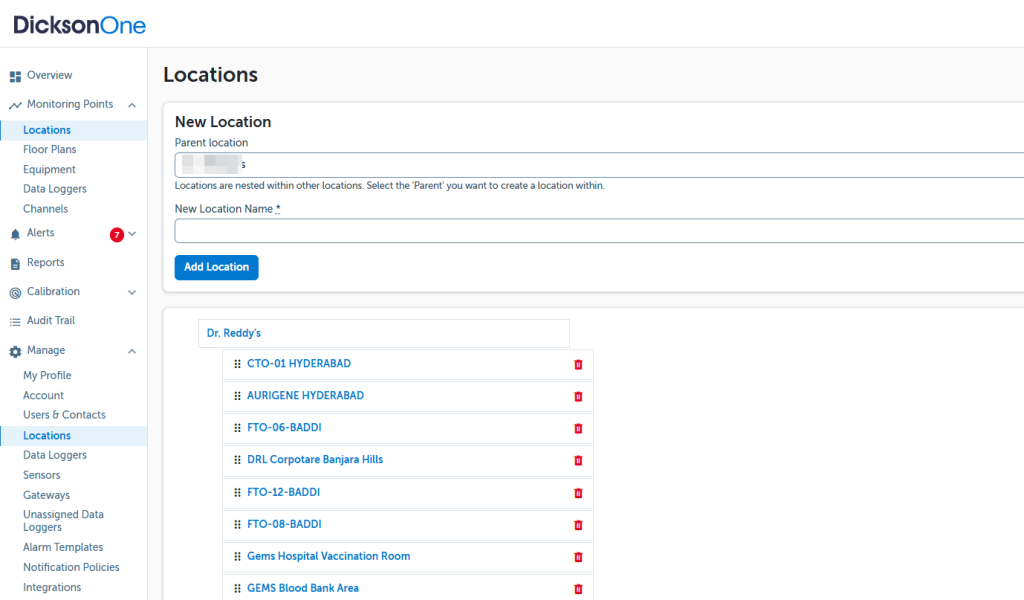Click the New Location Name field

[598, 231]
